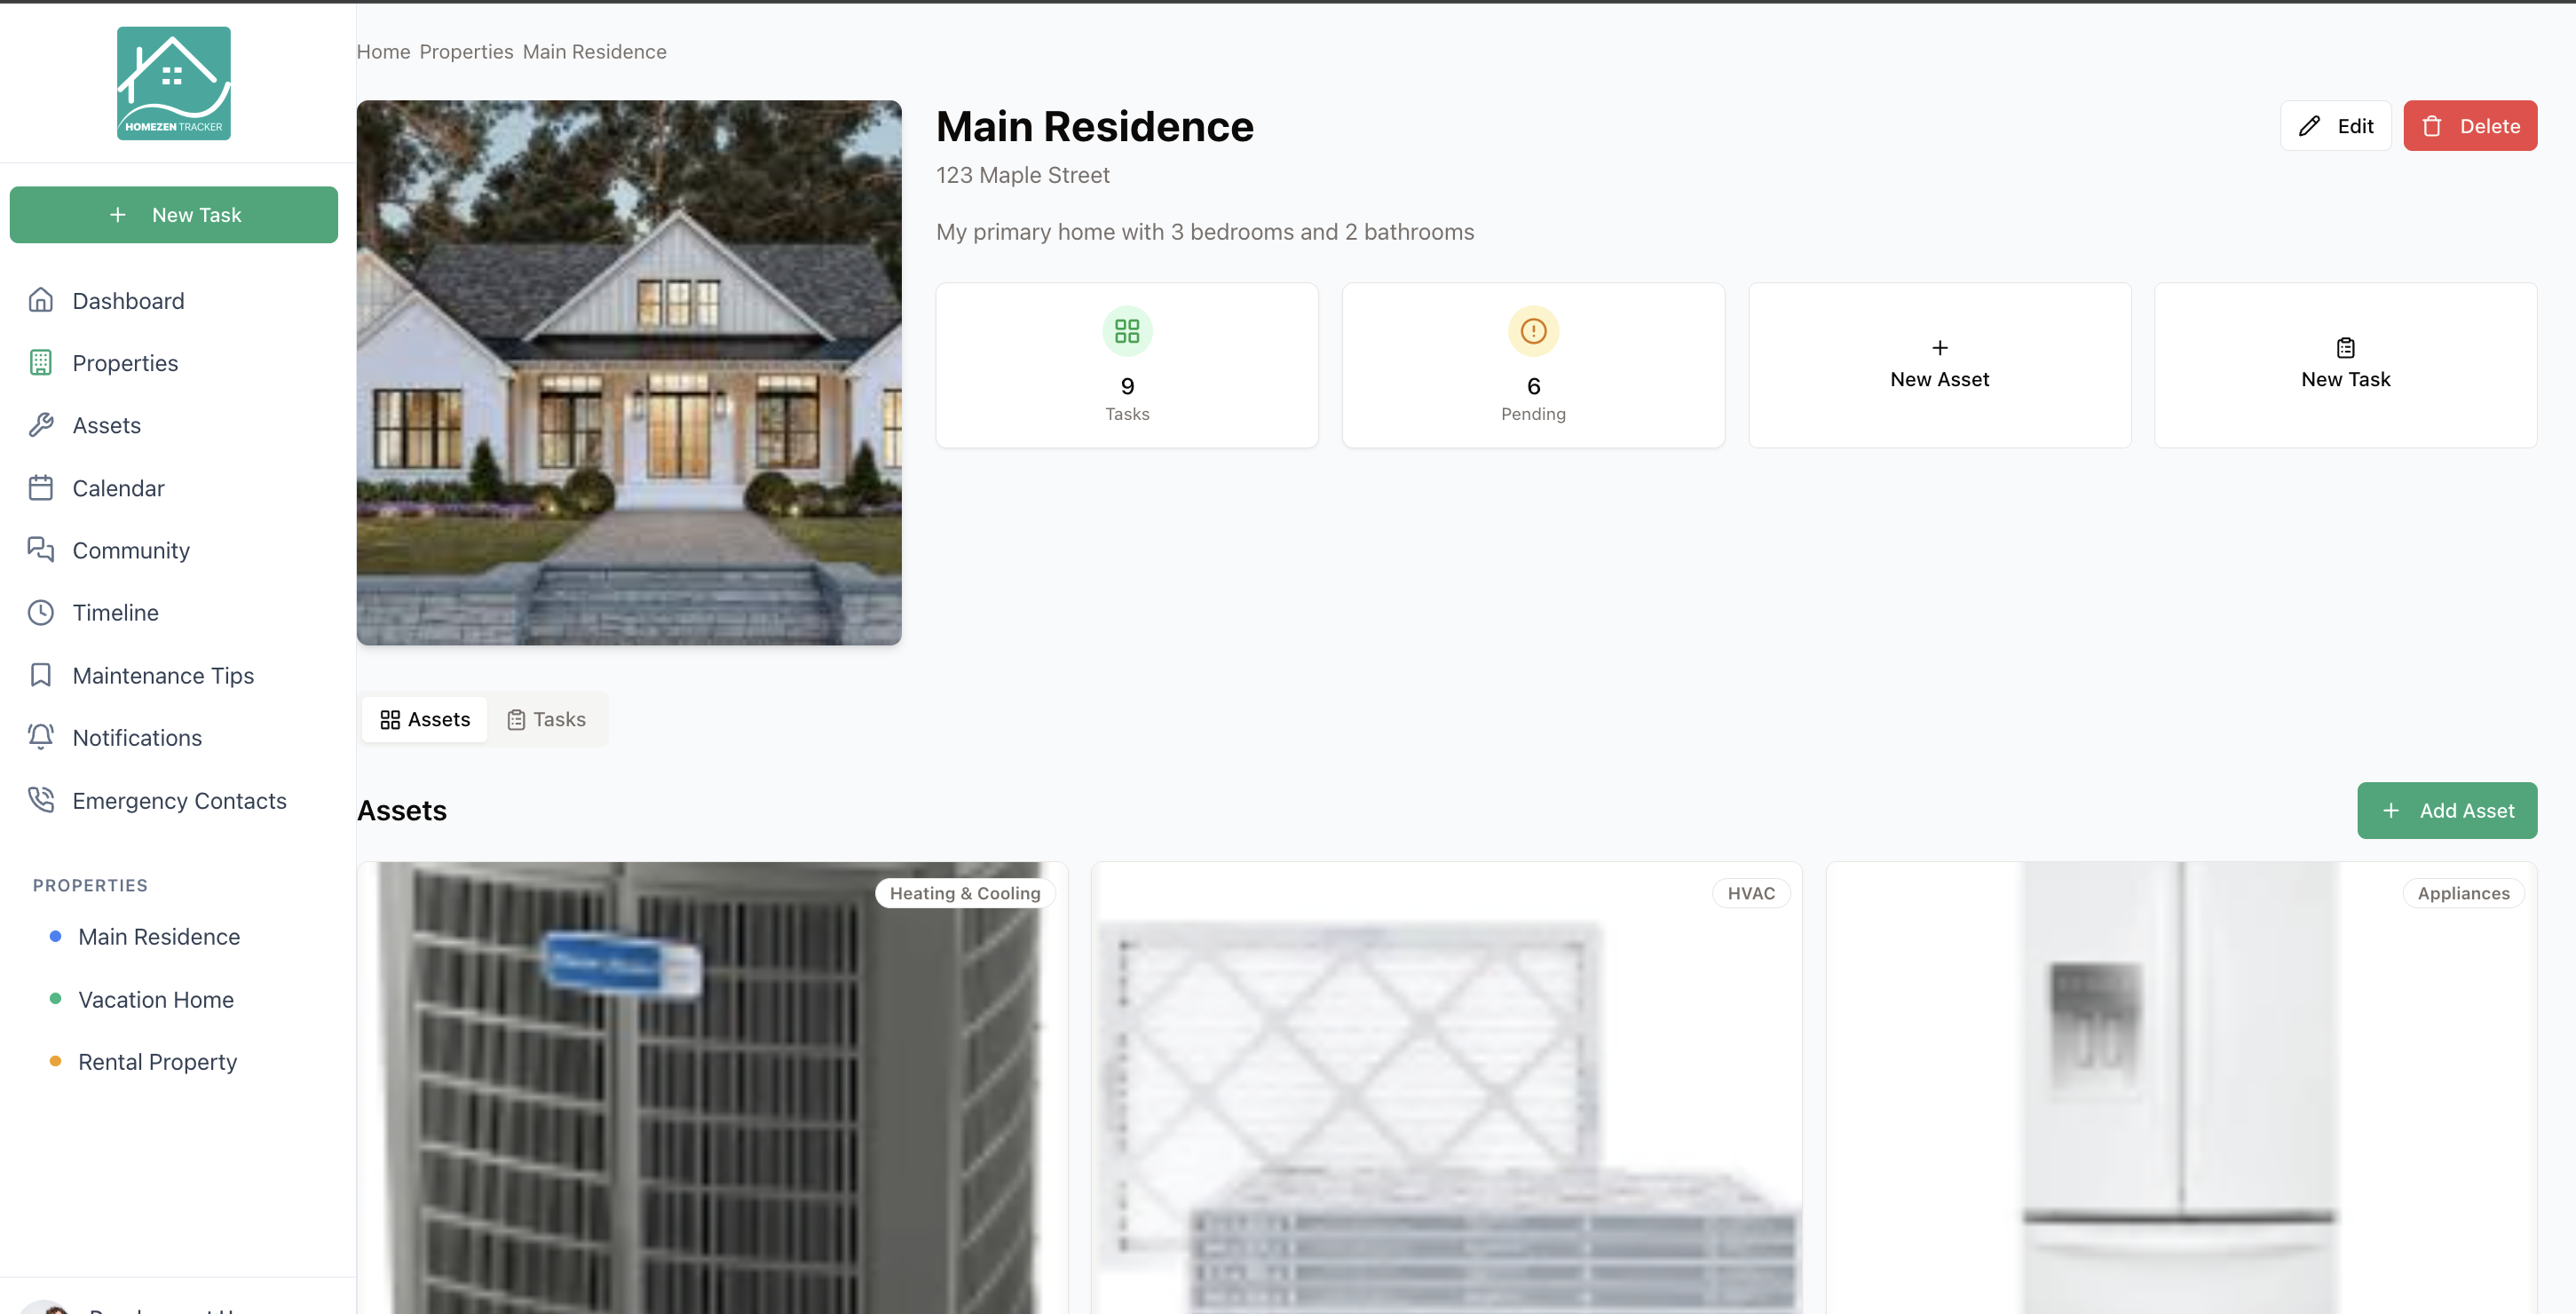The width and height of the screenshot is (2576, 1314).
Task: Select the Assets wrench icon
Action: pos(40,425)
